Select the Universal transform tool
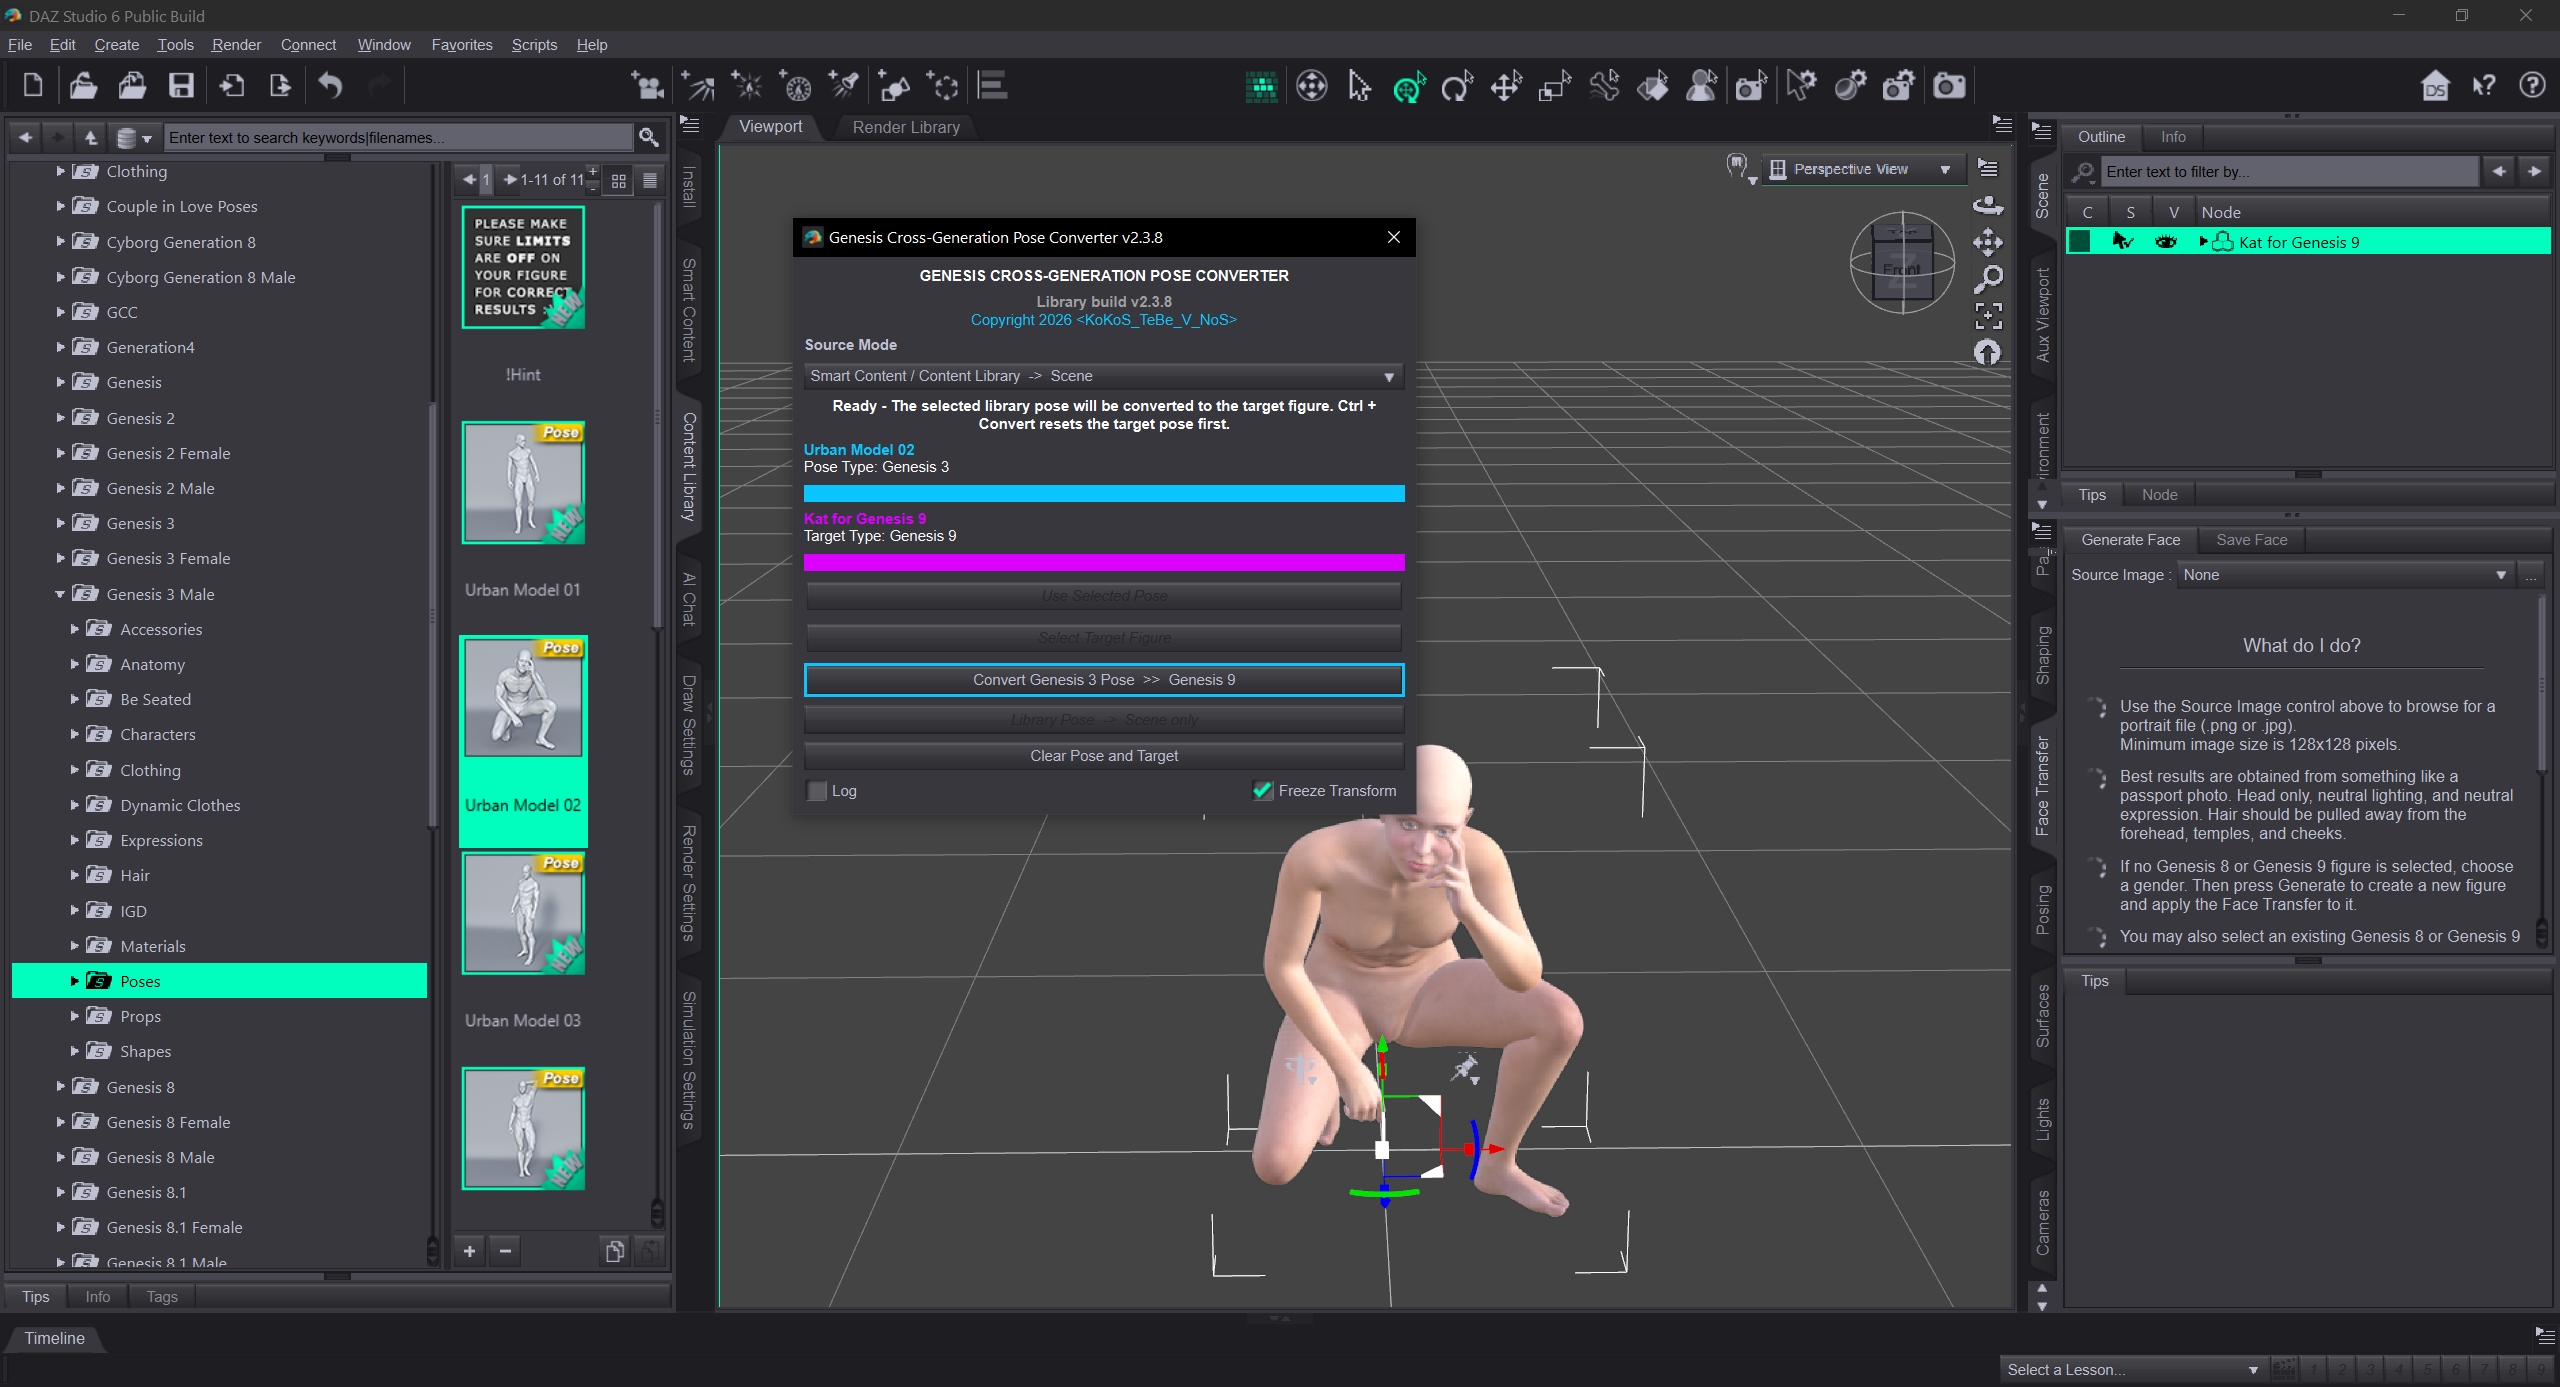The image size is (2560, 1387). tap(1409, 87)
